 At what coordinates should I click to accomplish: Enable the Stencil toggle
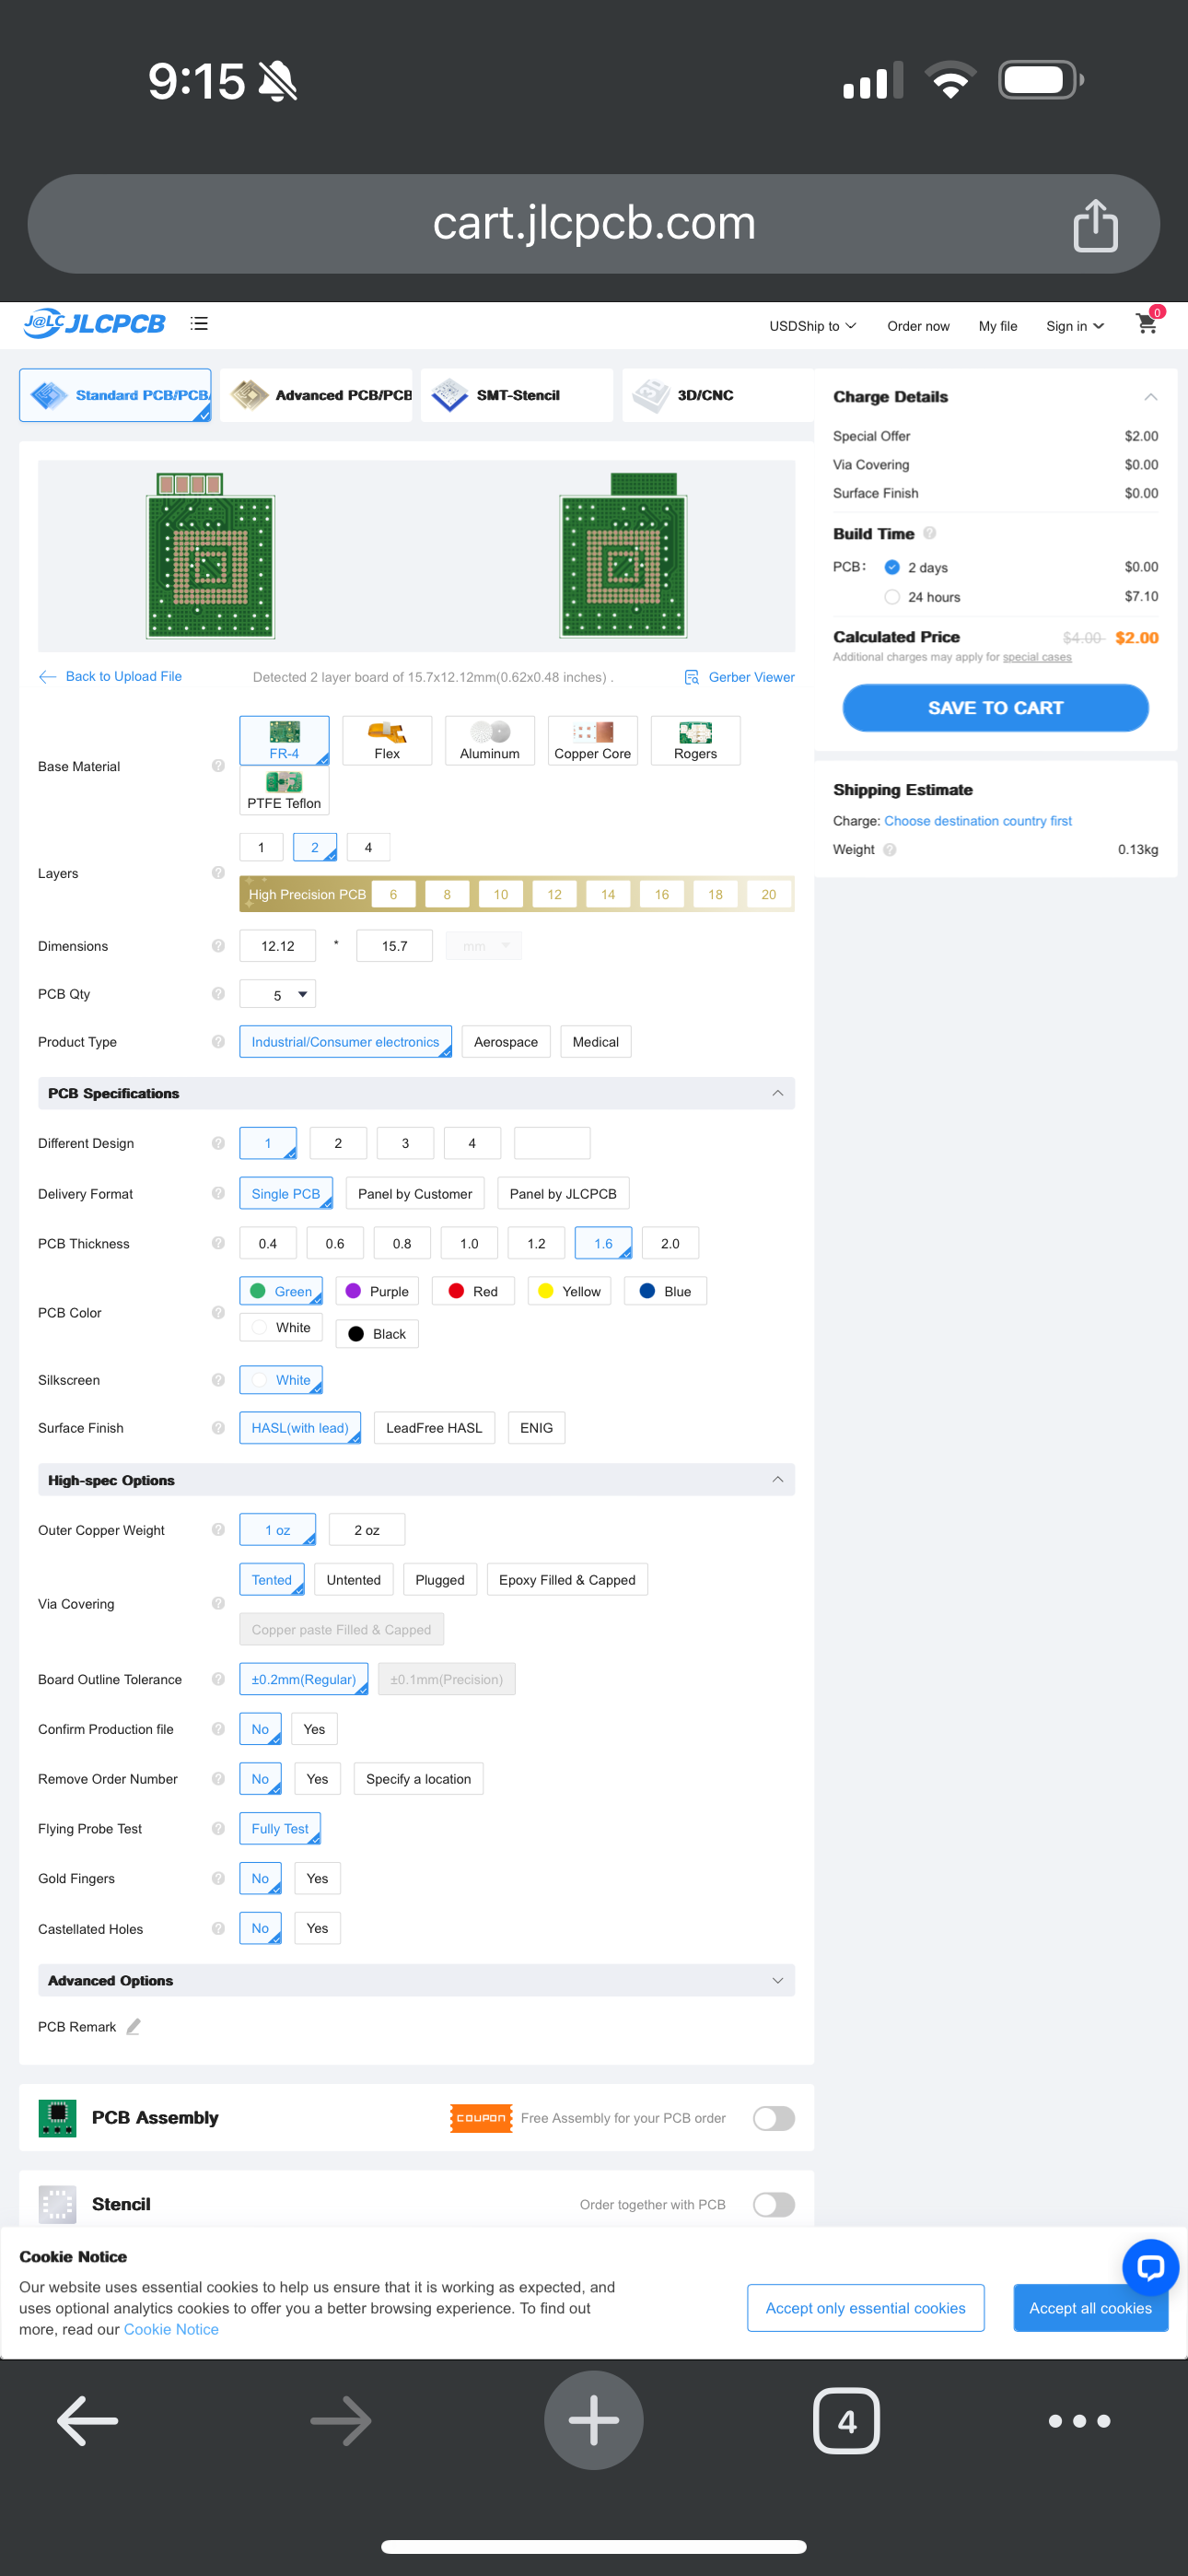pyautogui.click(x=774, y=2204)
